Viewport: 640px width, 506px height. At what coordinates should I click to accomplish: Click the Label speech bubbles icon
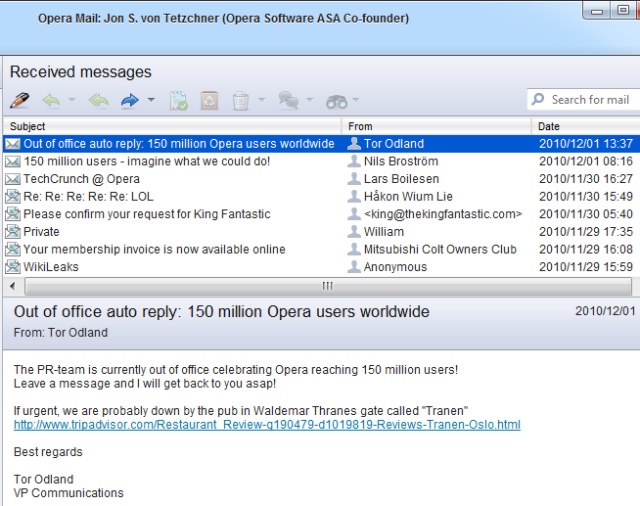(x=288, y=100)
